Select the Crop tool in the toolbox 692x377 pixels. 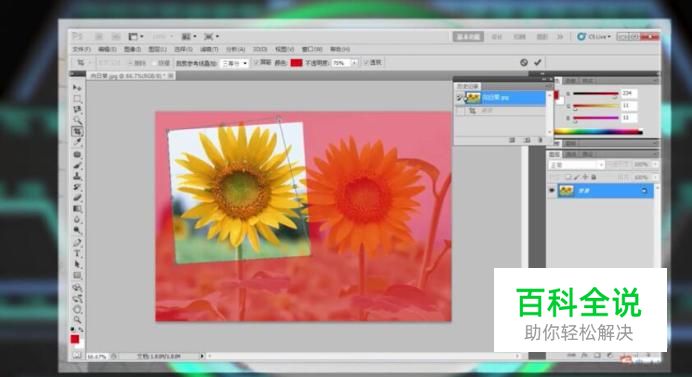[x=77, y=131]
